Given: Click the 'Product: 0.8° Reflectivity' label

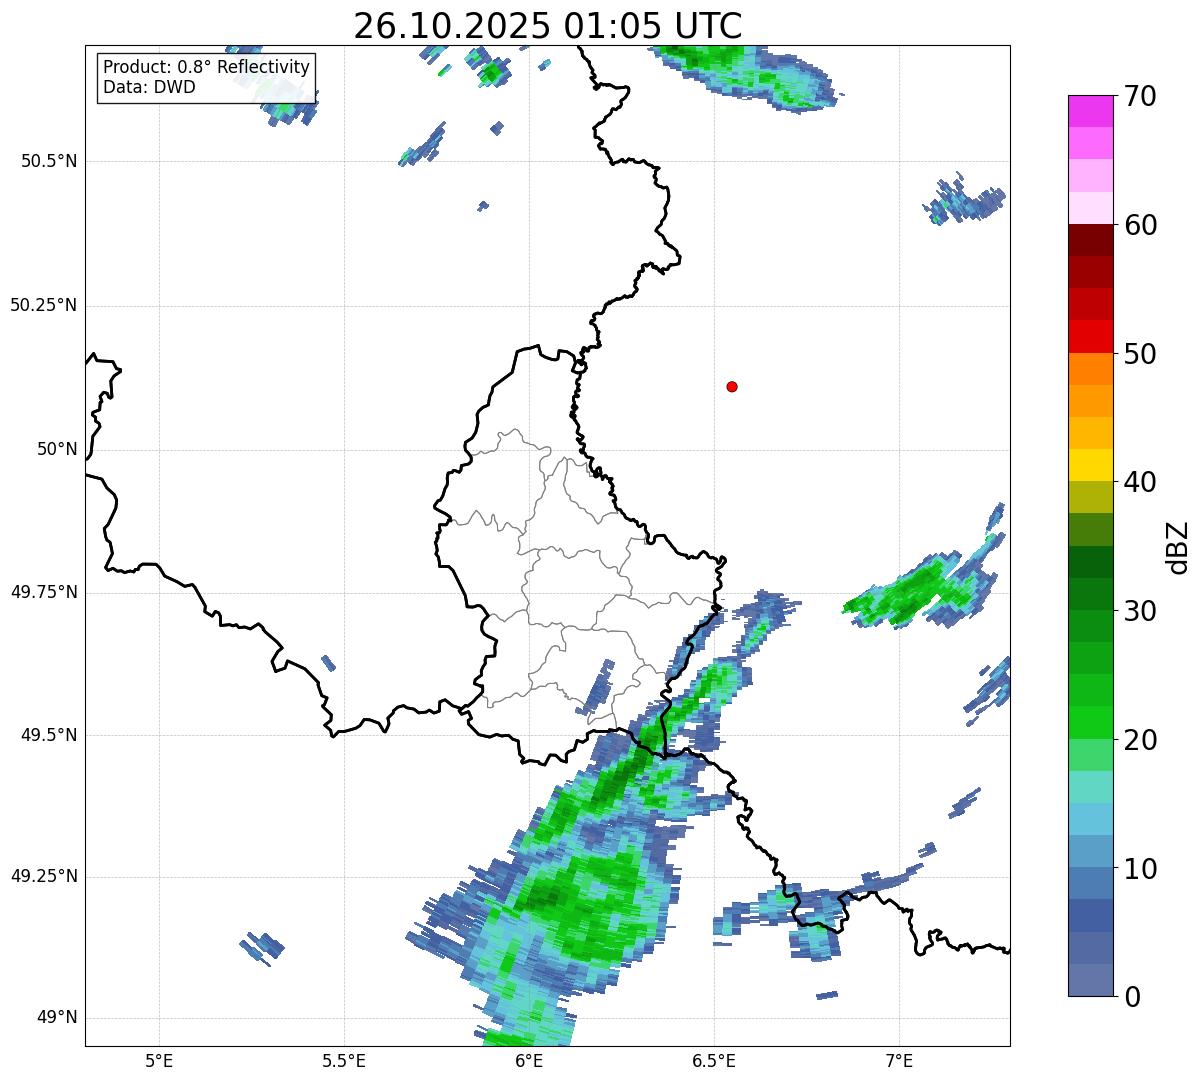Looking at the screenshot, I should pyautogui.click(x=207, y=67).
